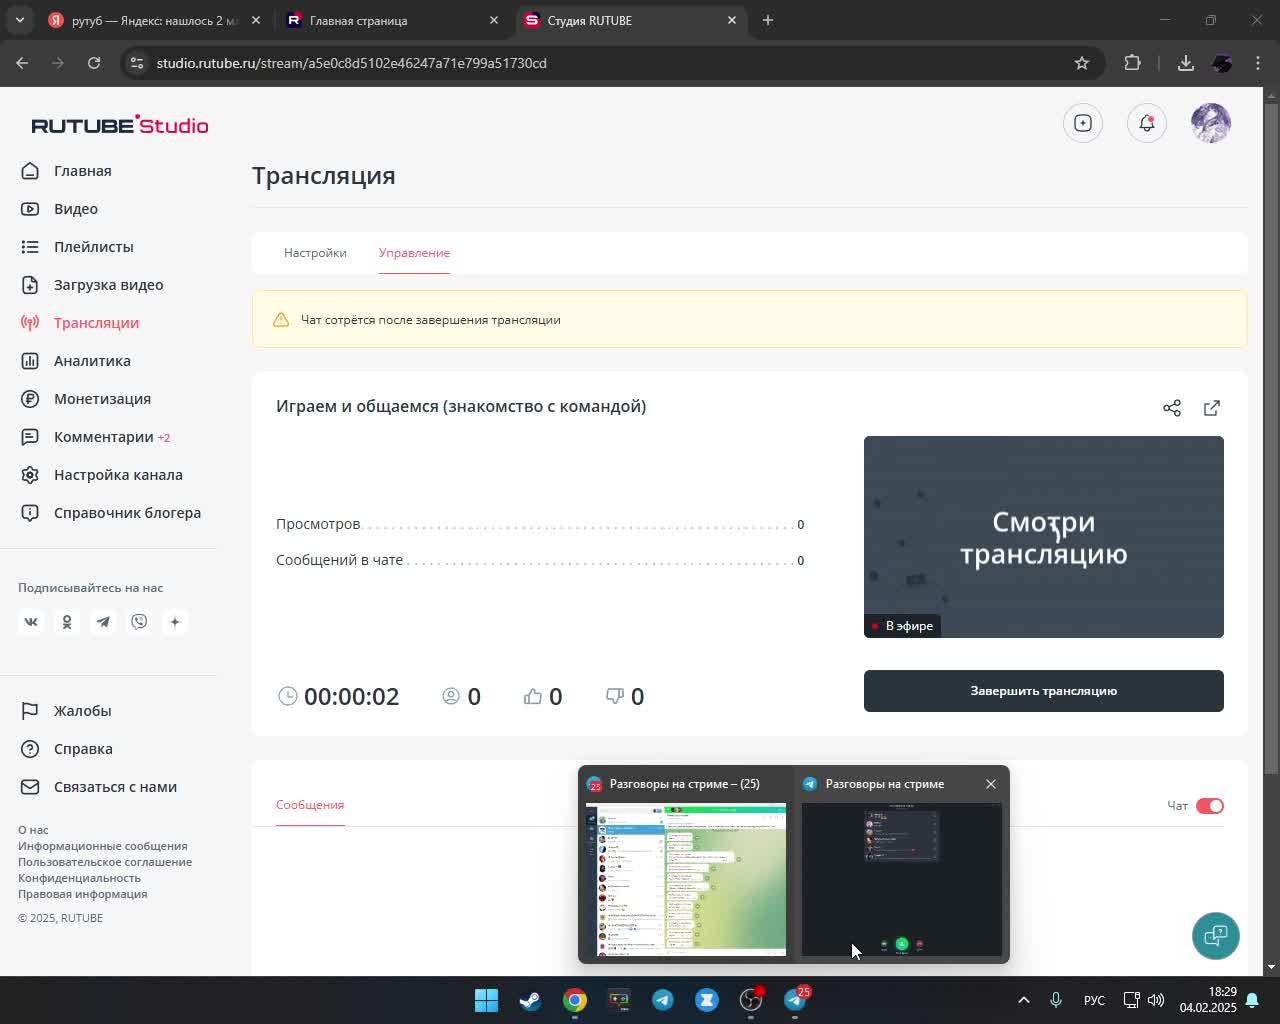Switch to the Настройки tab
The width and height of the screenshot is (1280, 1024).
(x=315, y=253)
